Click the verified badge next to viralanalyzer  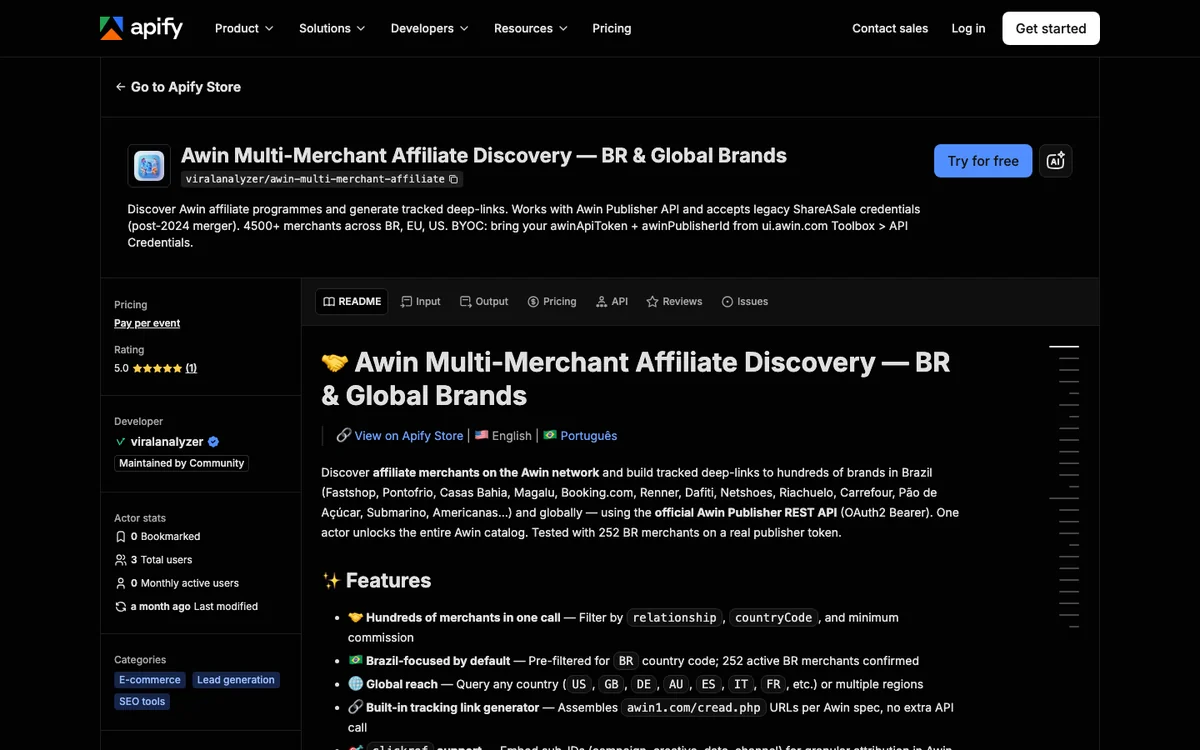pyautogui.click(x=213, y=442)
